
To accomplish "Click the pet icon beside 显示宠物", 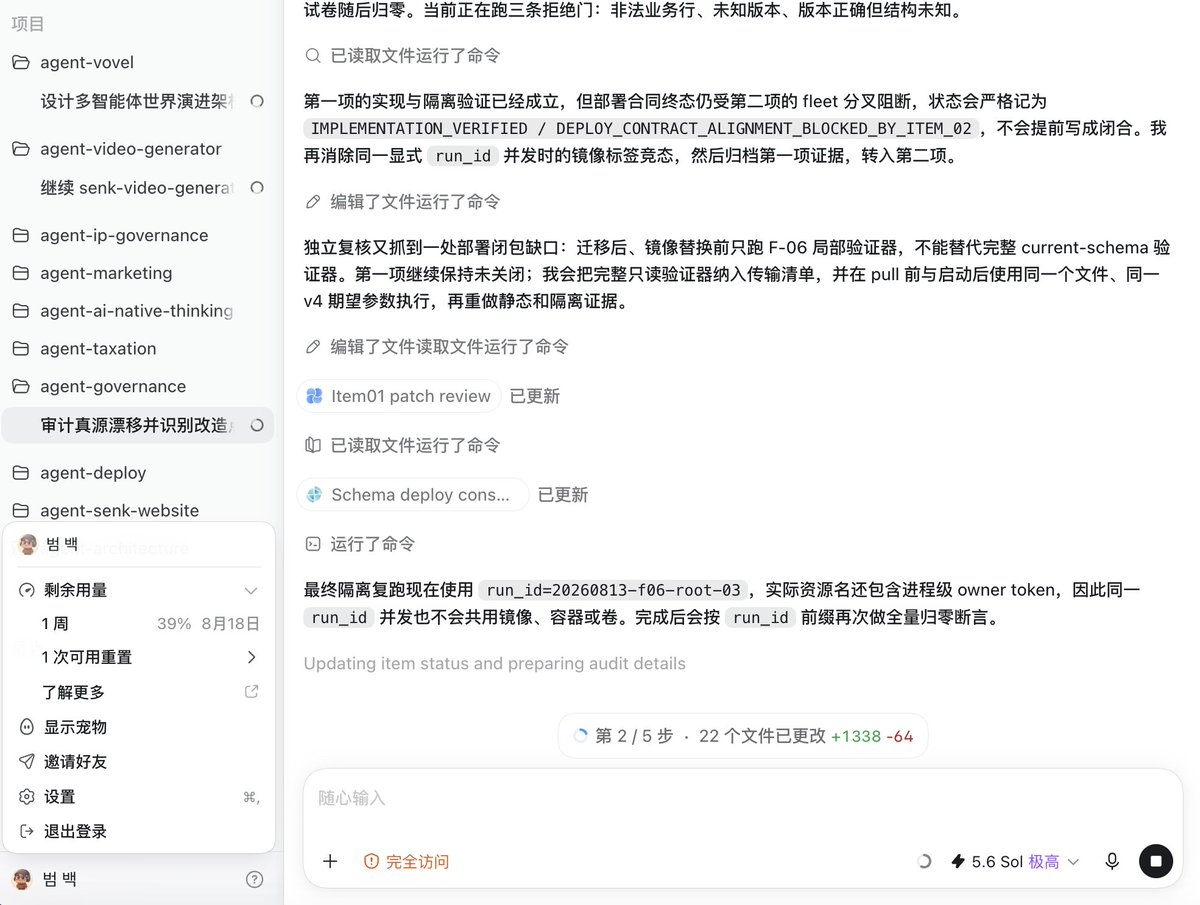I will (x=27, y=727).
